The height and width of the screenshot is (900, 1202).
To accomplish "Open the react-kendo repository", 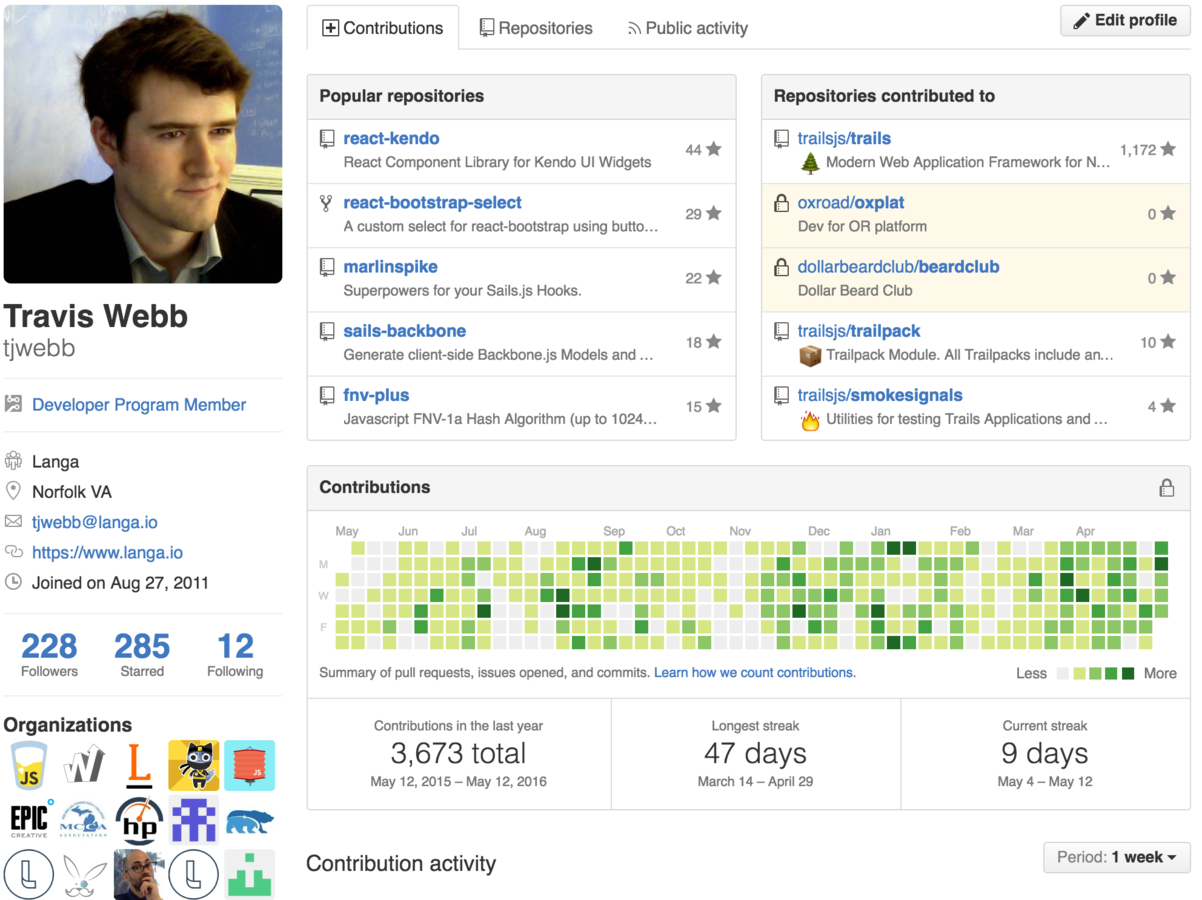I will pos(391,138).
